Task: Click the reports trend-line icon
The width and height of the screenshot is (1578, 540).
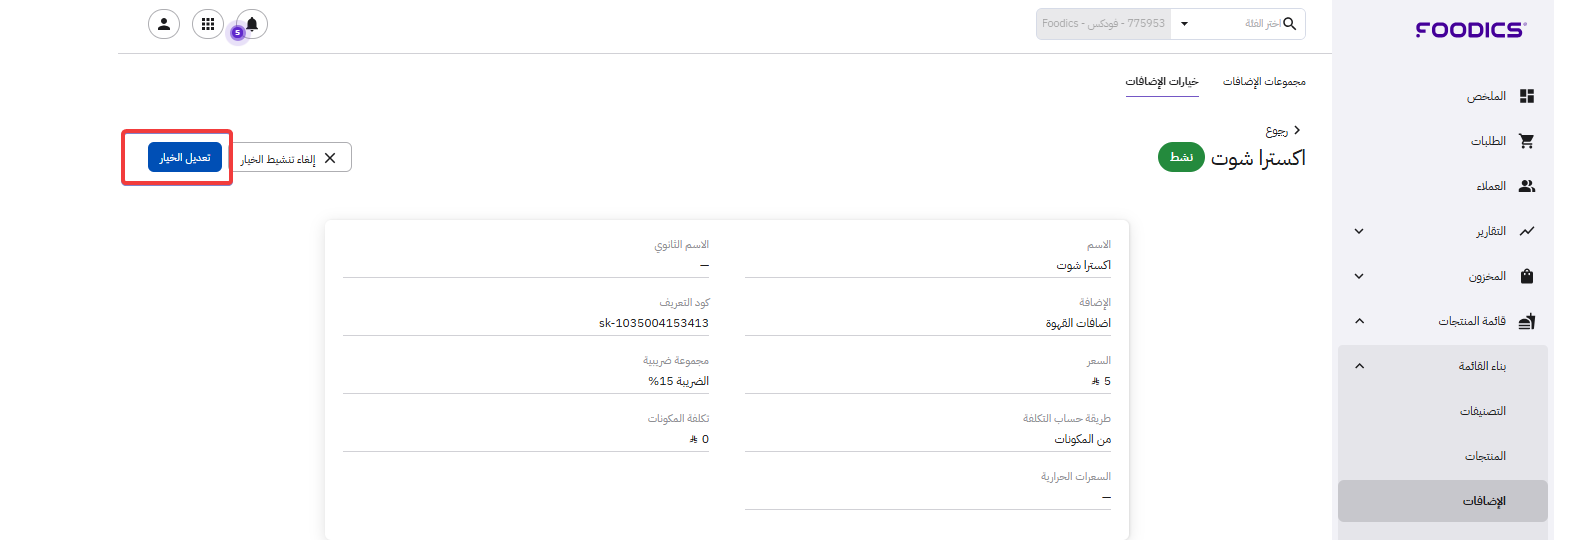Action: (x=1527, y=231)
